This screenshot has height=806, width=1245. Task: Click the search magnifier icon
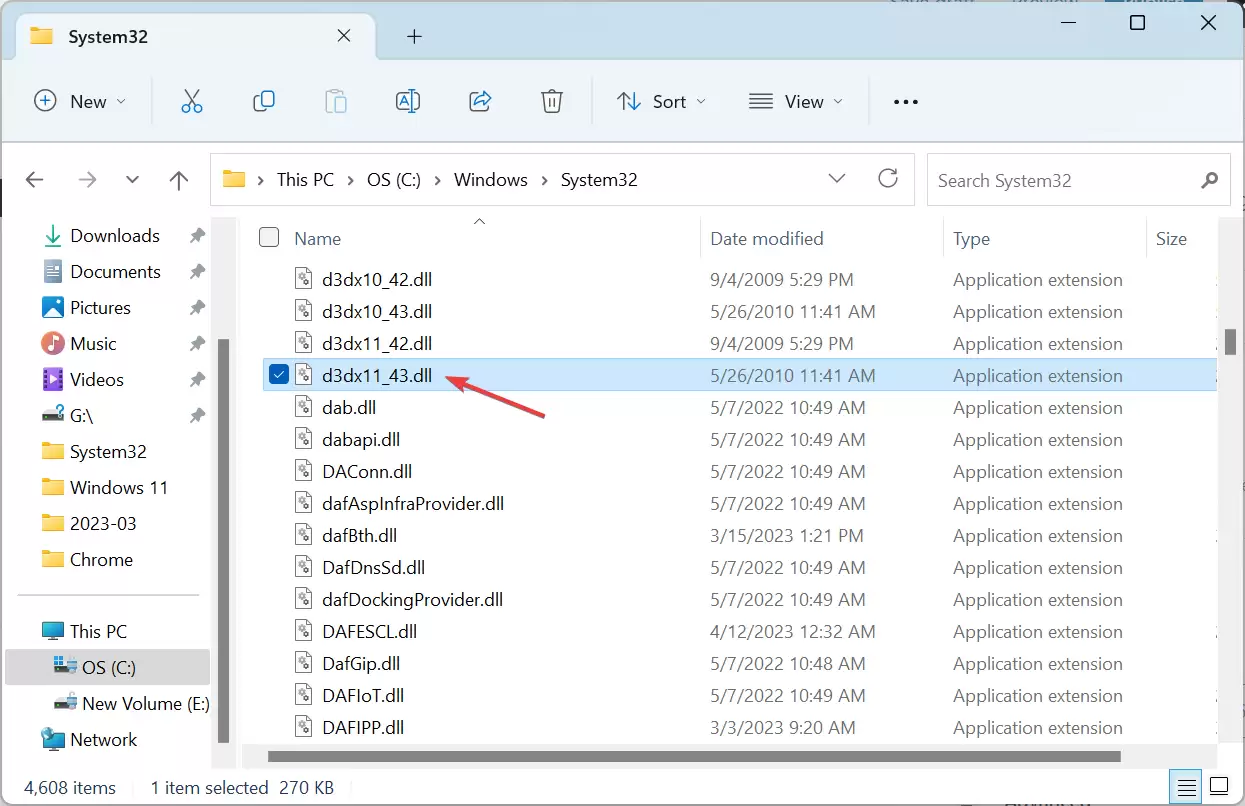pos(1210,180)
